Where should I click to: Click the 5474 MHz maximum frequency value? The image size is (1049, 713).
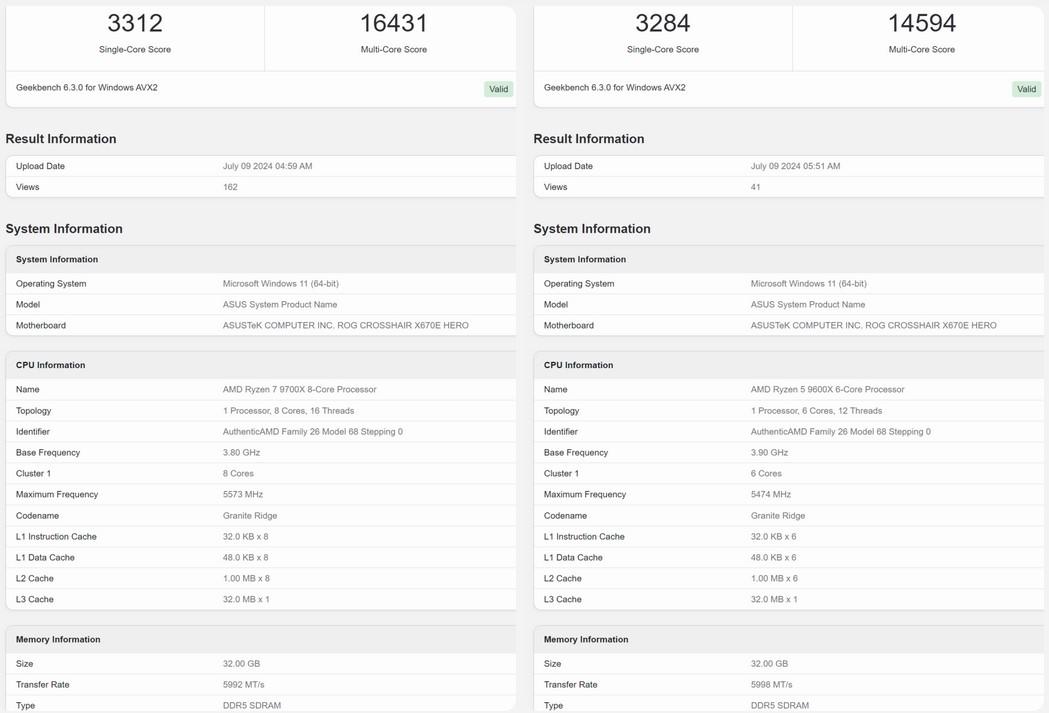tap(771, 494)
